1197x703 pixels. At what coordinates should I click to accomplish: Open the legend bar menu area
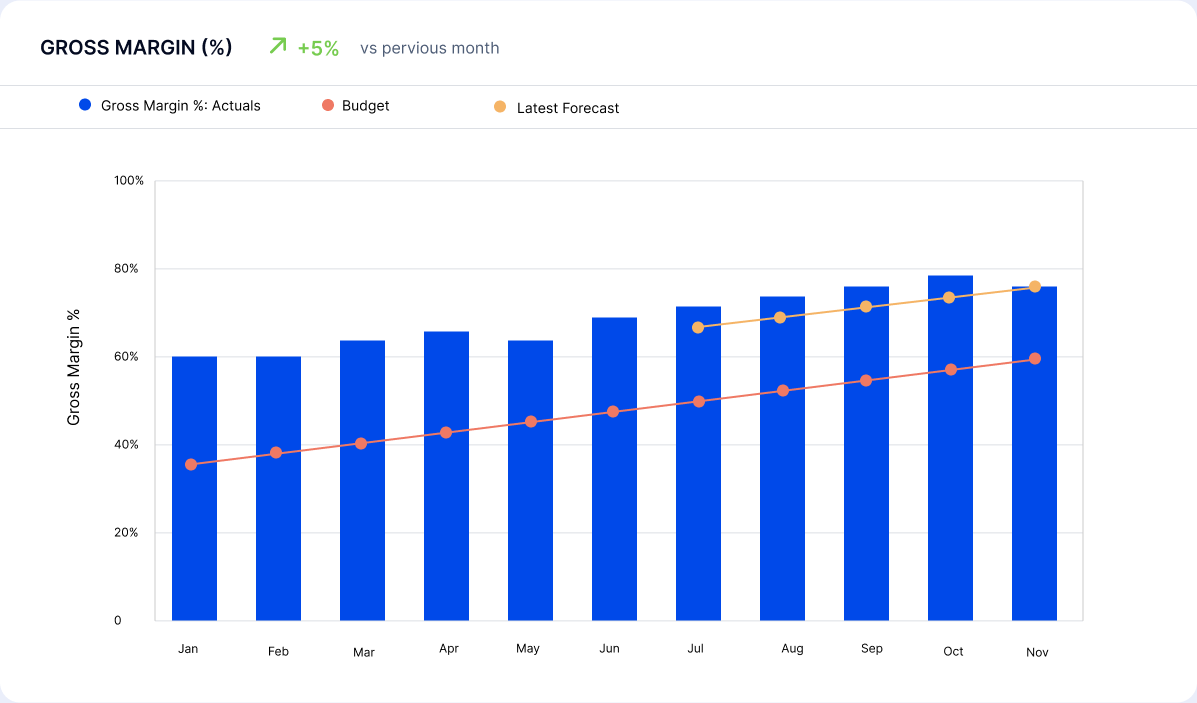click(598, 106)
